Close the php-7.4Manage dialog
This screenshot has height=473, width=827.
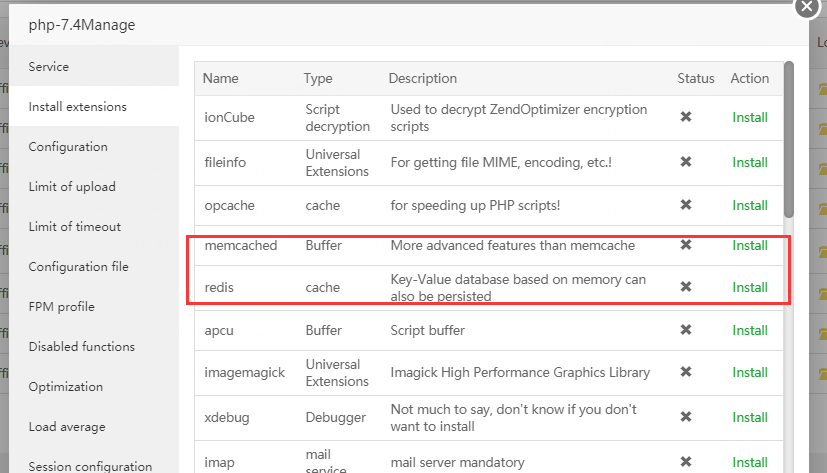click(x=808, y=7)
